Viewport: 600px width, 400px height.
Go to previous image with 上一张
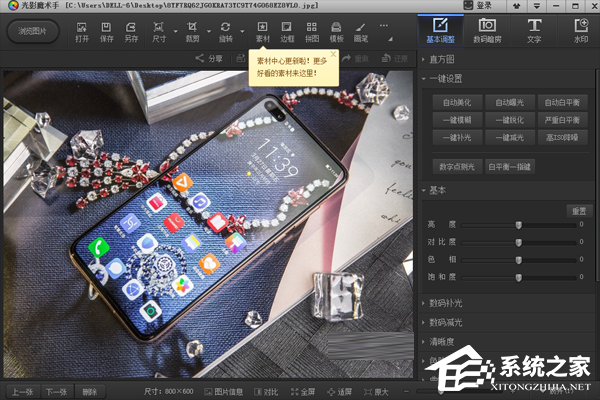(23, 392)
